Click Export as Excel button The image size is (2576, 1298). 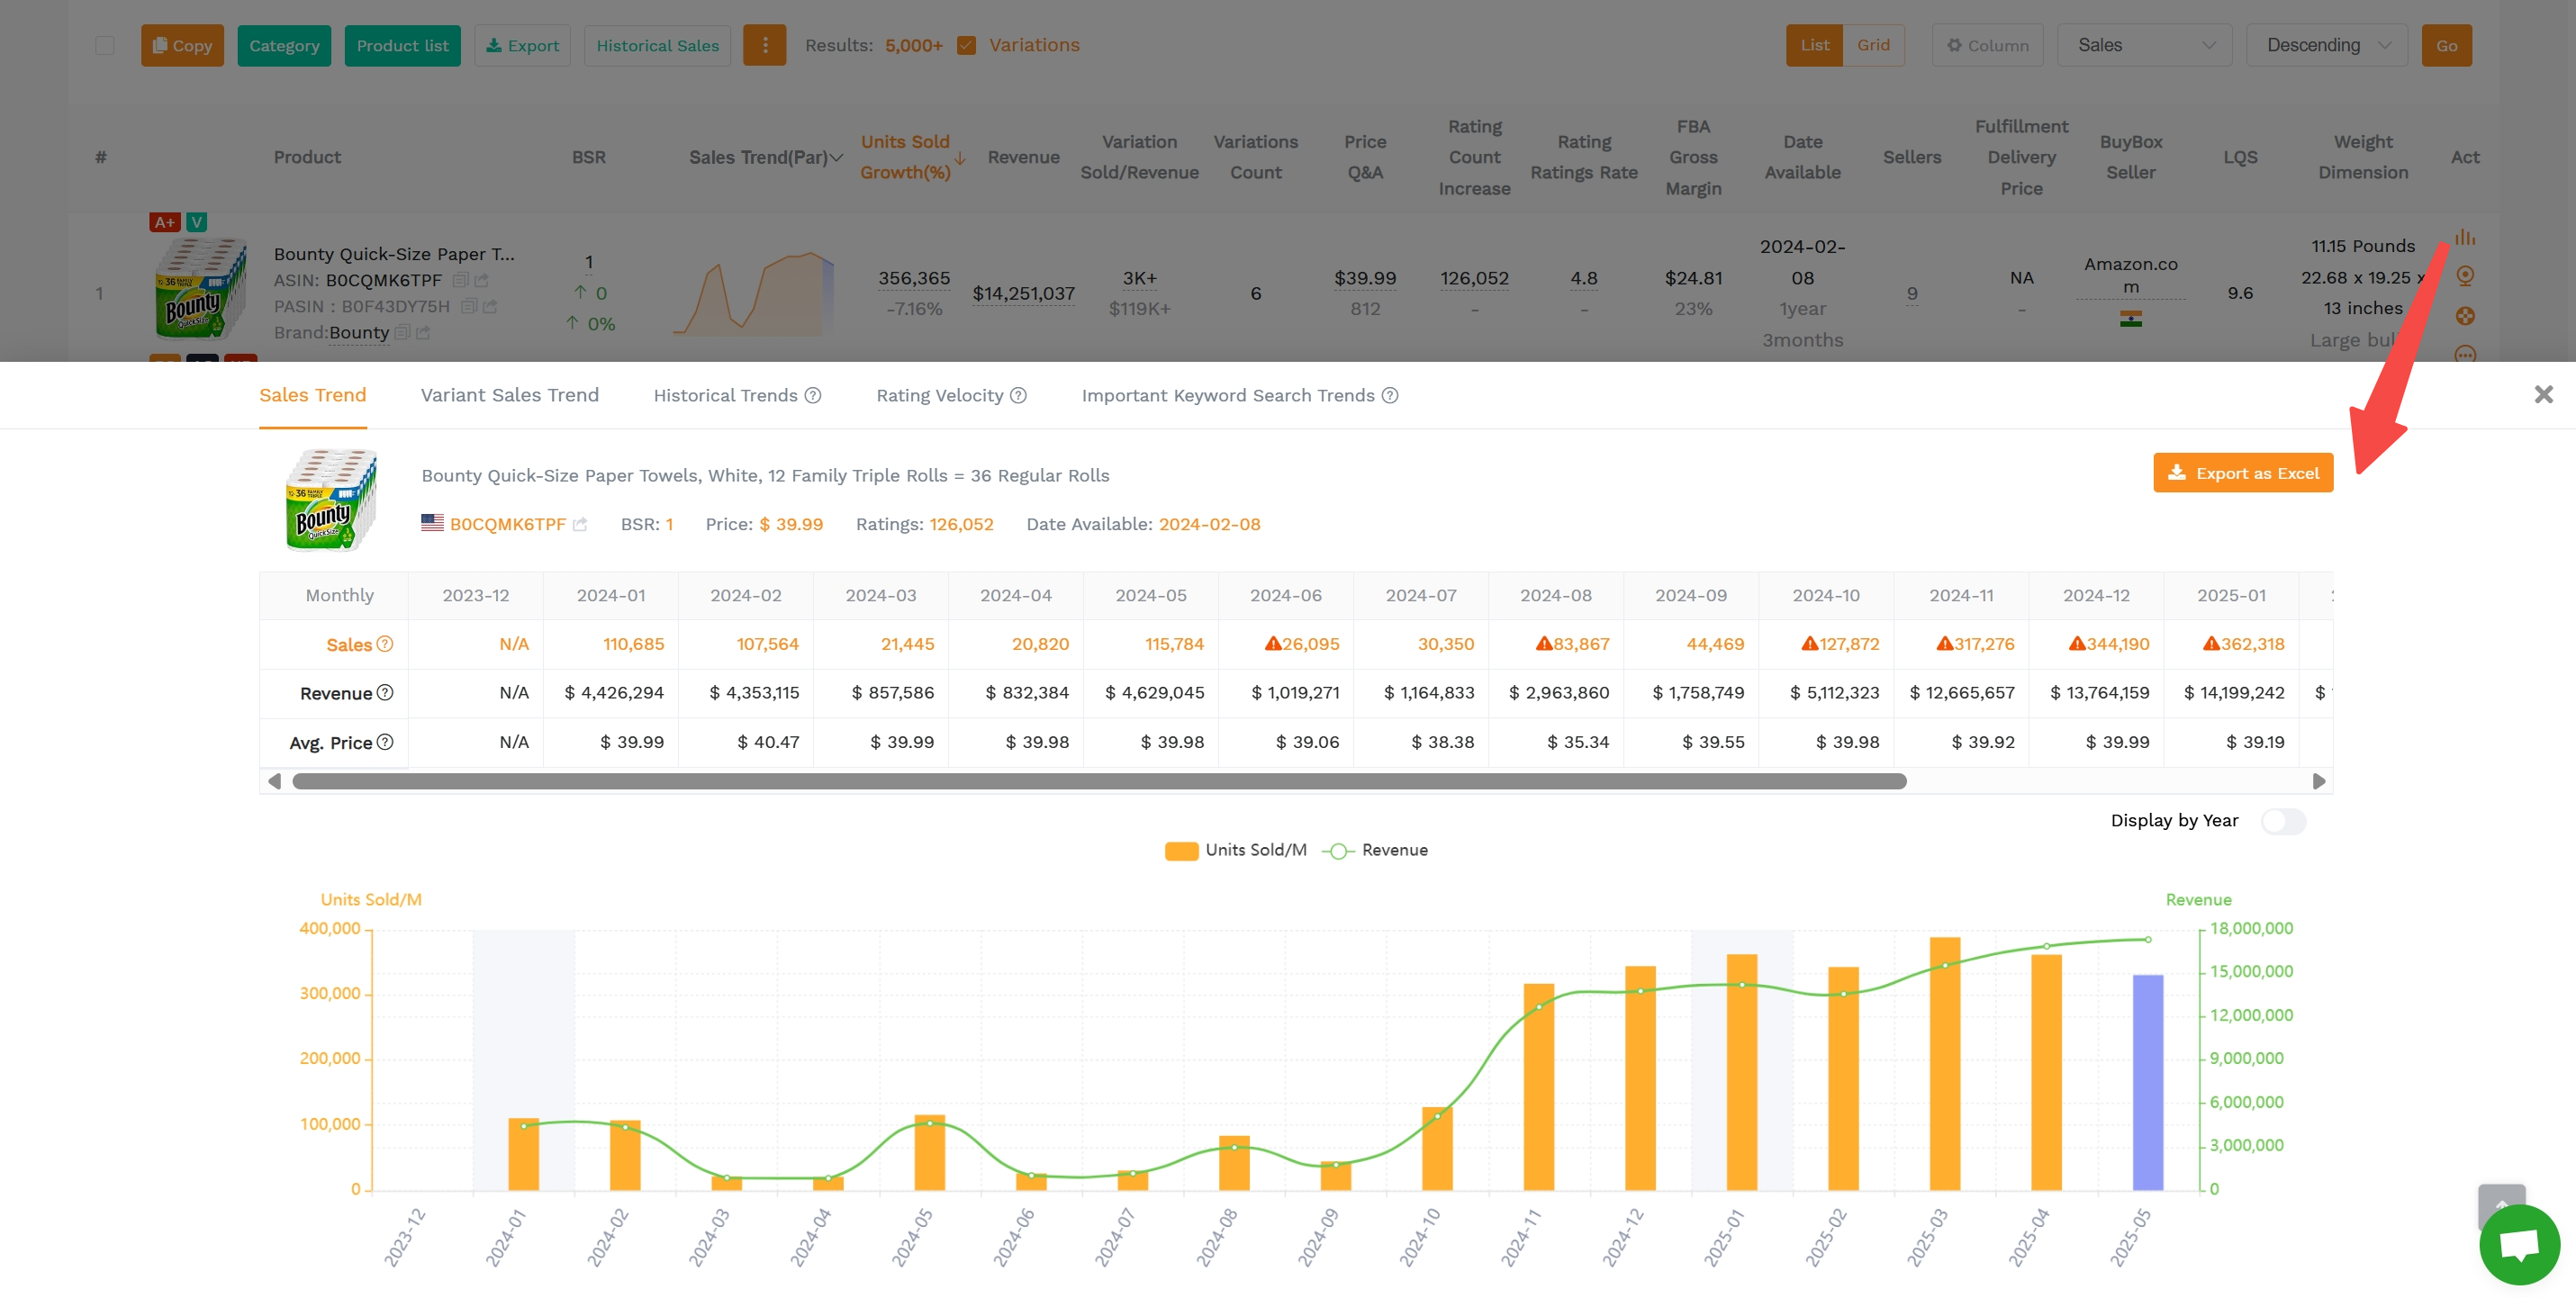click(x=2243, y=473)
